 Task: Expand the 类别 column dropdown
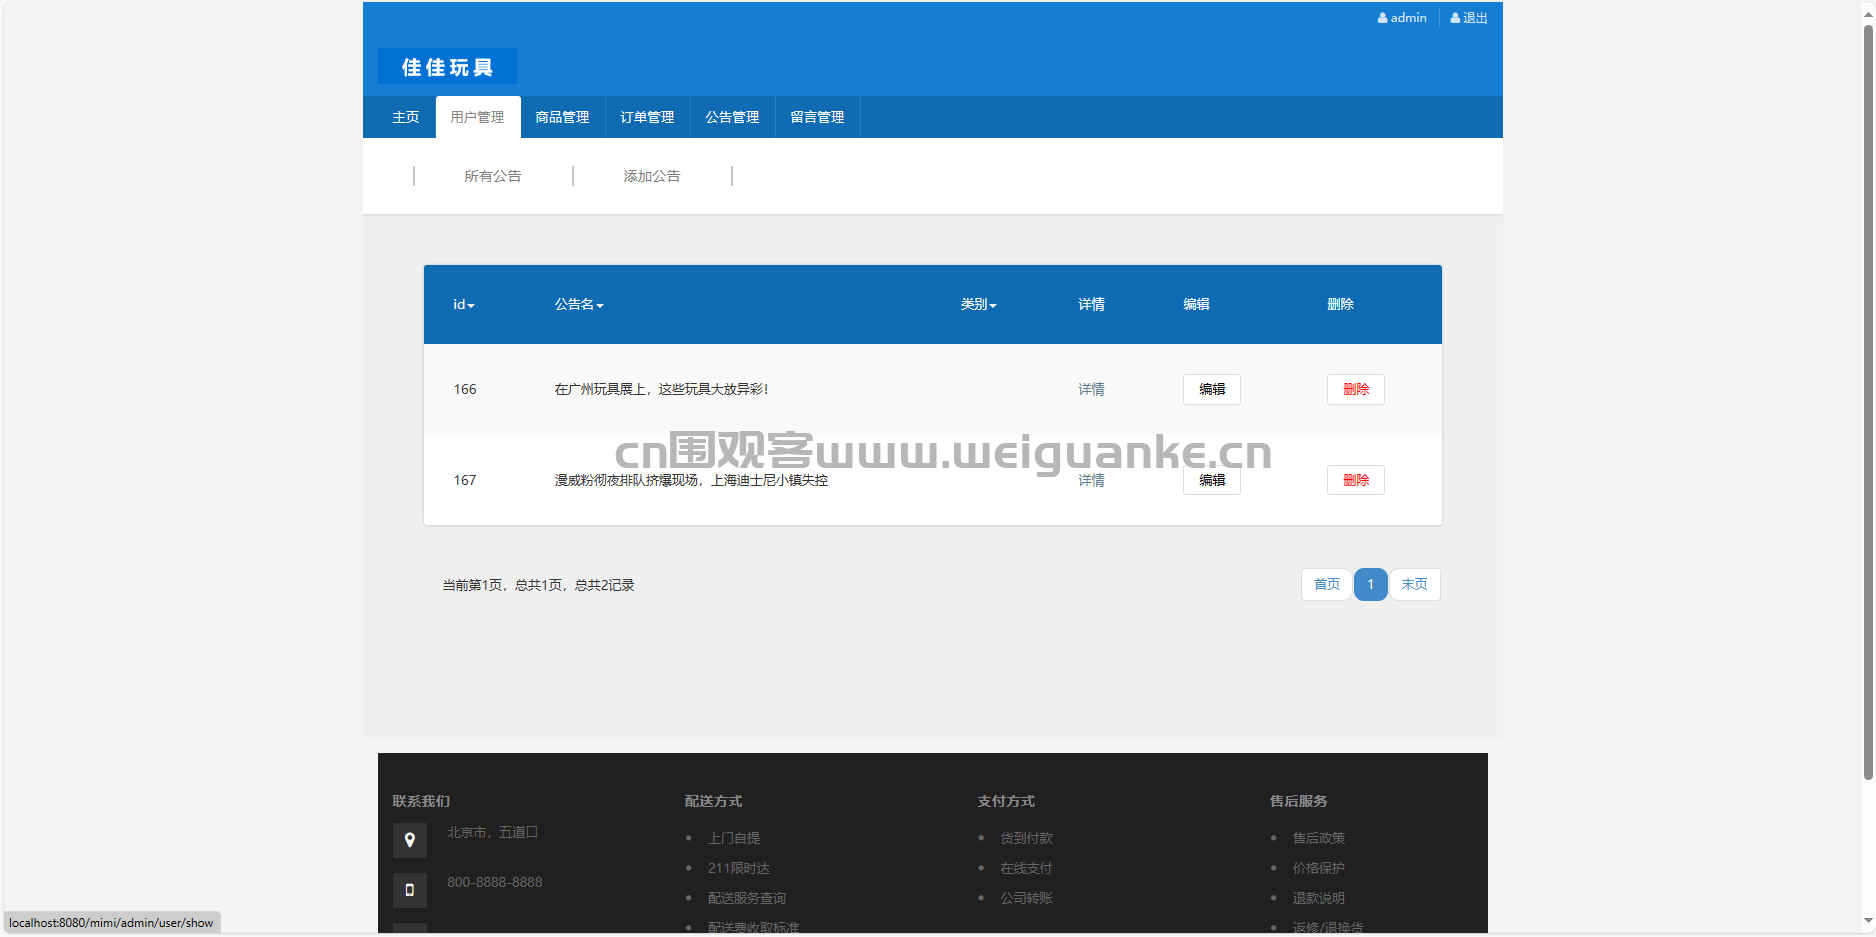[x=993, y=305]
